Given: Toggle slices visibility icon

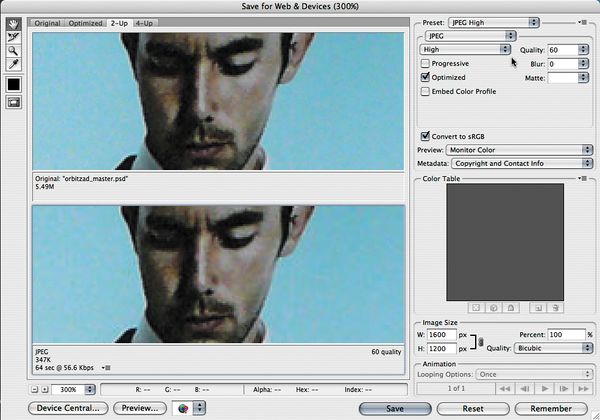Looking at the screenshot, I should 15,103.
